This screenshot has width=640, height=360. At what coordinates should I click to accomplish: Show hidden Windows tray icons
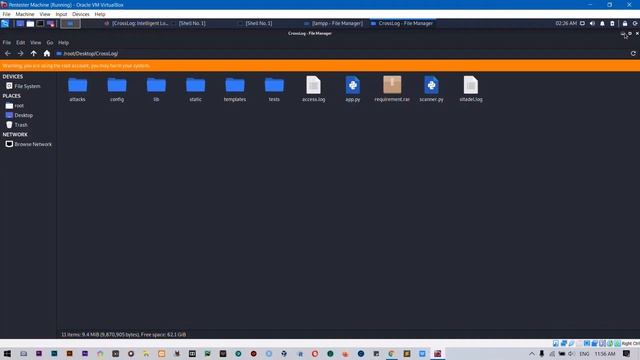pyautogui.click(x=531, y=354)
